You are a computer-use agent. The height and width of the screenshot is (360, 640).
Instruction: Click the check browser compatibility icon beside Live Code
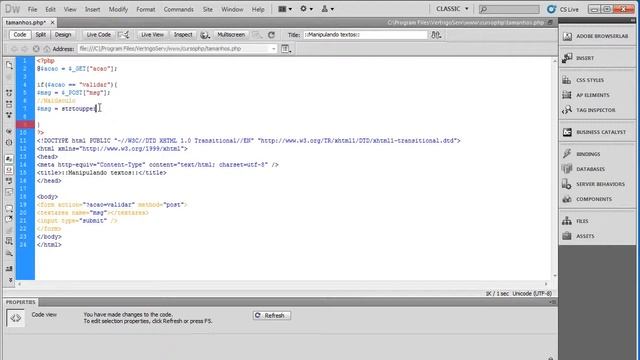124,35
